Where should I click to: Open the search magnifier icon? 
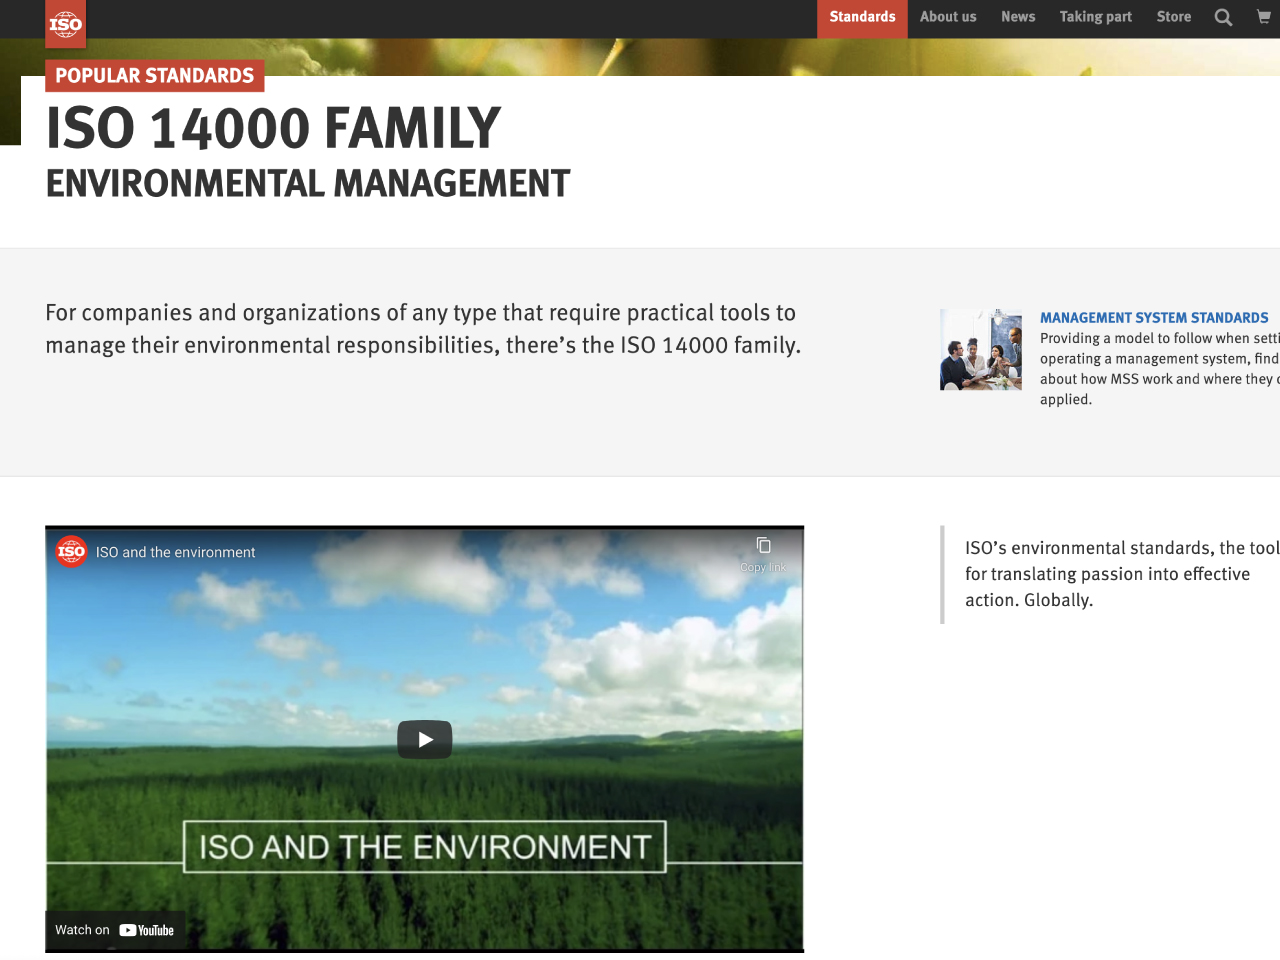tap(1223, 17)
